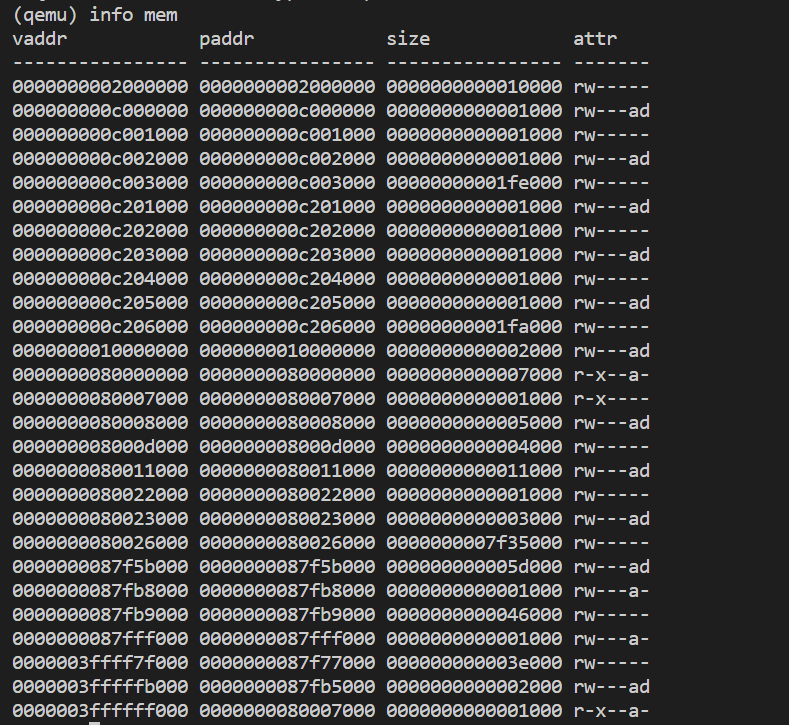Screen dimensions: 789x725
Task: Click size value 0000000000046000
Action: coord(474,615)
